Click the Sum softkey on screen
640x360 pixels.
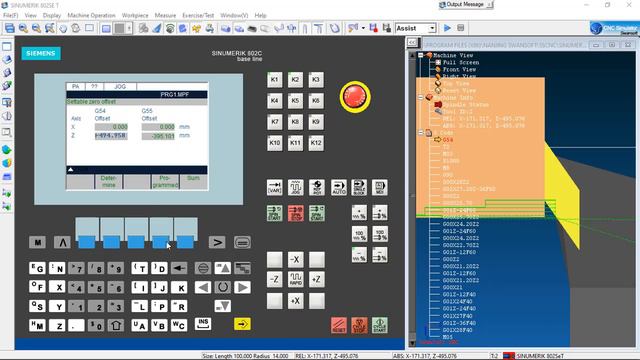point(193,182)
